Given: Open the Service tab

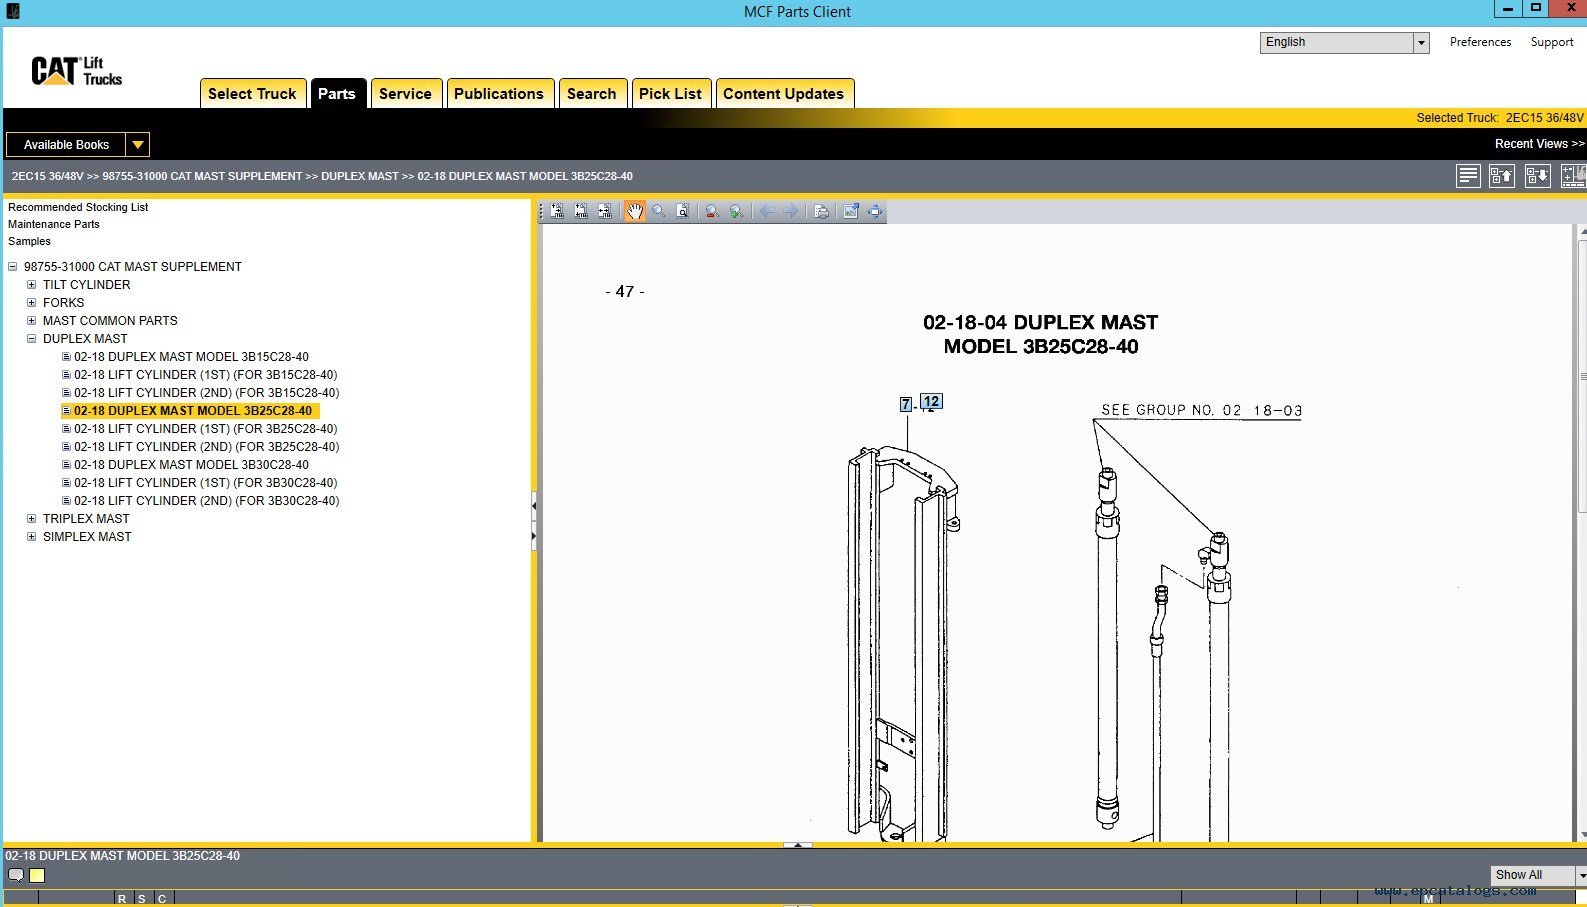Looking at the screenshot, I should tap(405, 93).
